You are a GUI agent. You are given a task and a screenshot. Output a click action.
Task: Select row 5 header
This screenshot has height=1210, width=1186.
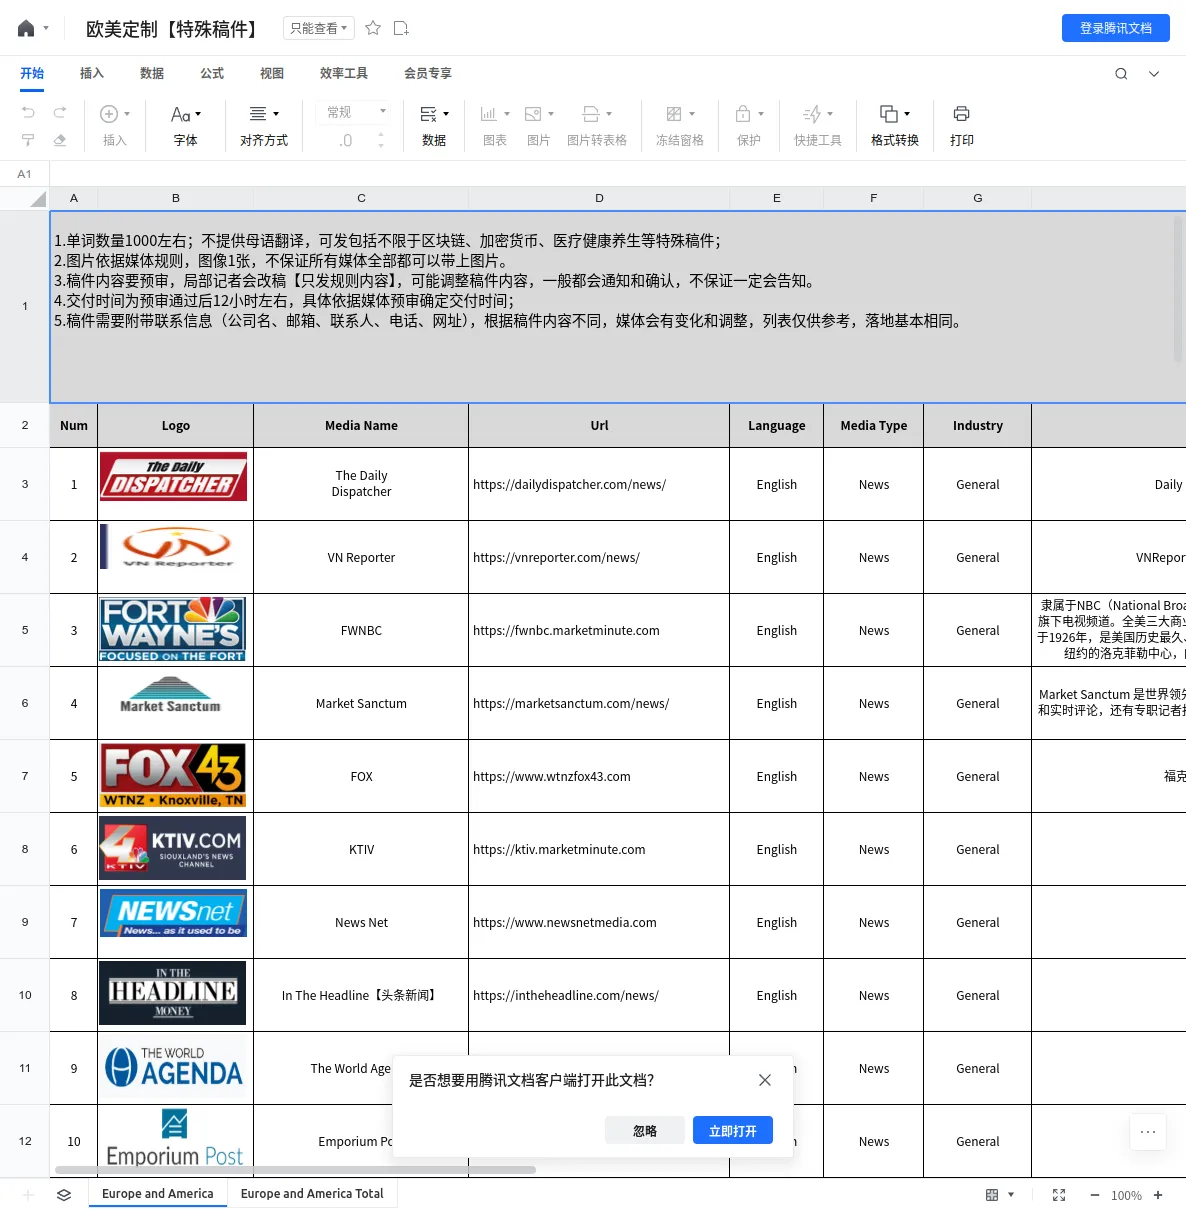25,630
